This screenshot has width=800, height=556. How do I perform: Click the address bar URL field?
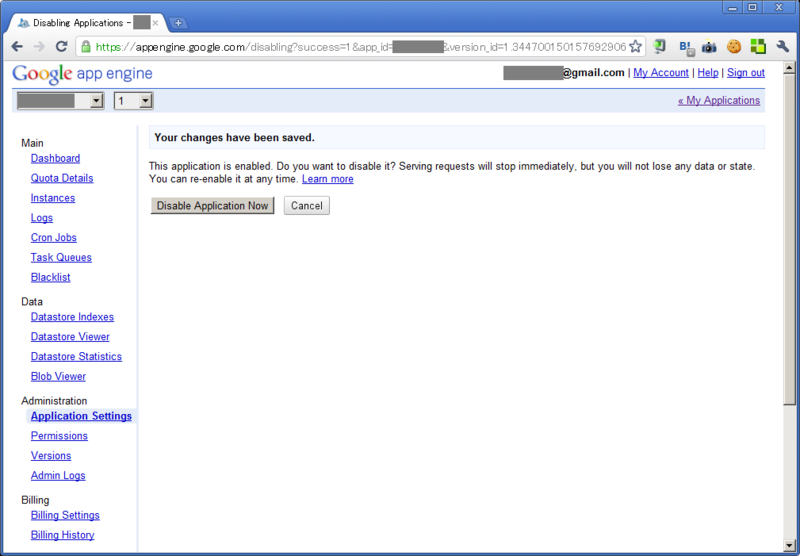coord(360,47)
